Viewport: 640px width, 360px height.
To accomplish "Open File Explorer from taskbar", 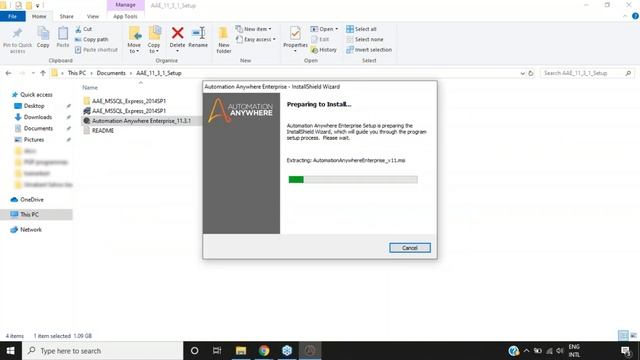I will [x=241, y=351].
